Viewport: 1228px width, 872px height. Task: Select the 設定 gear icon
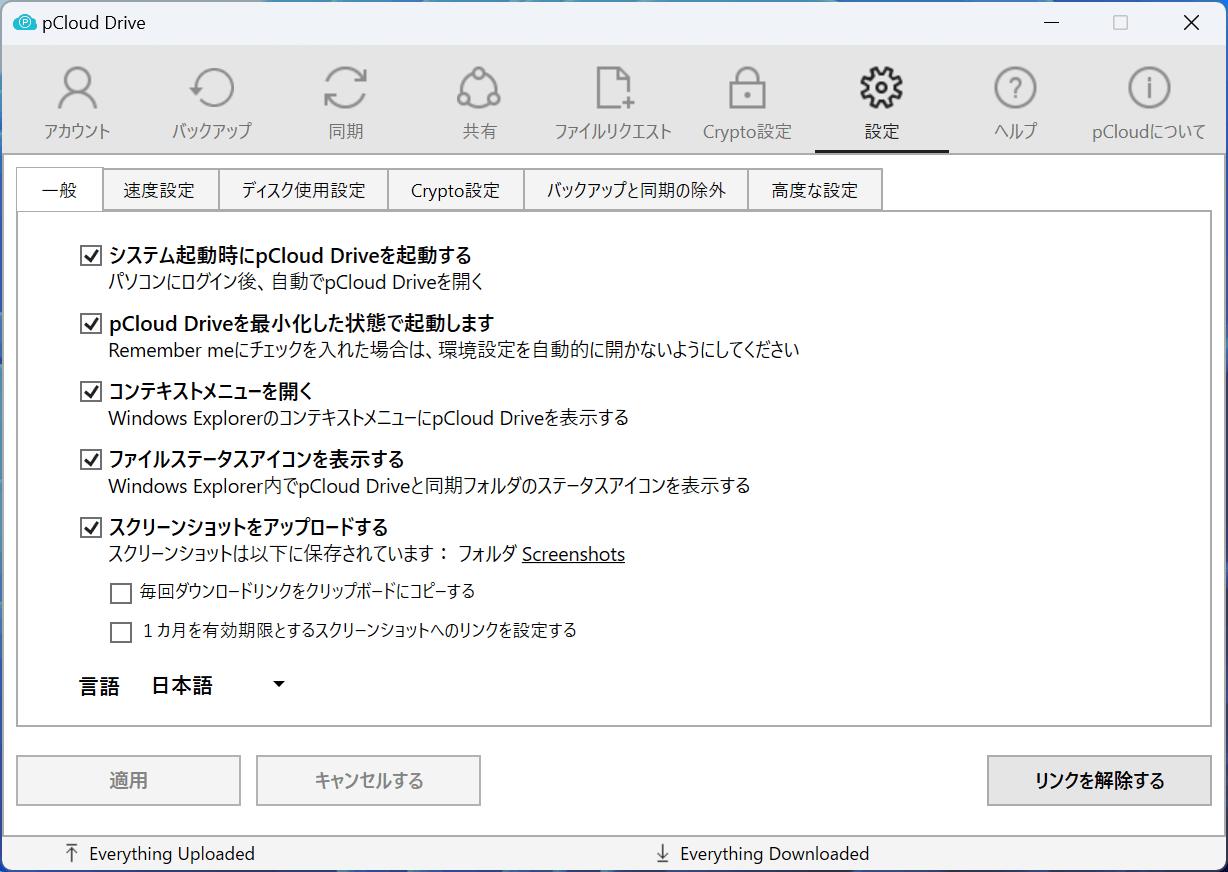pos(882,89)
